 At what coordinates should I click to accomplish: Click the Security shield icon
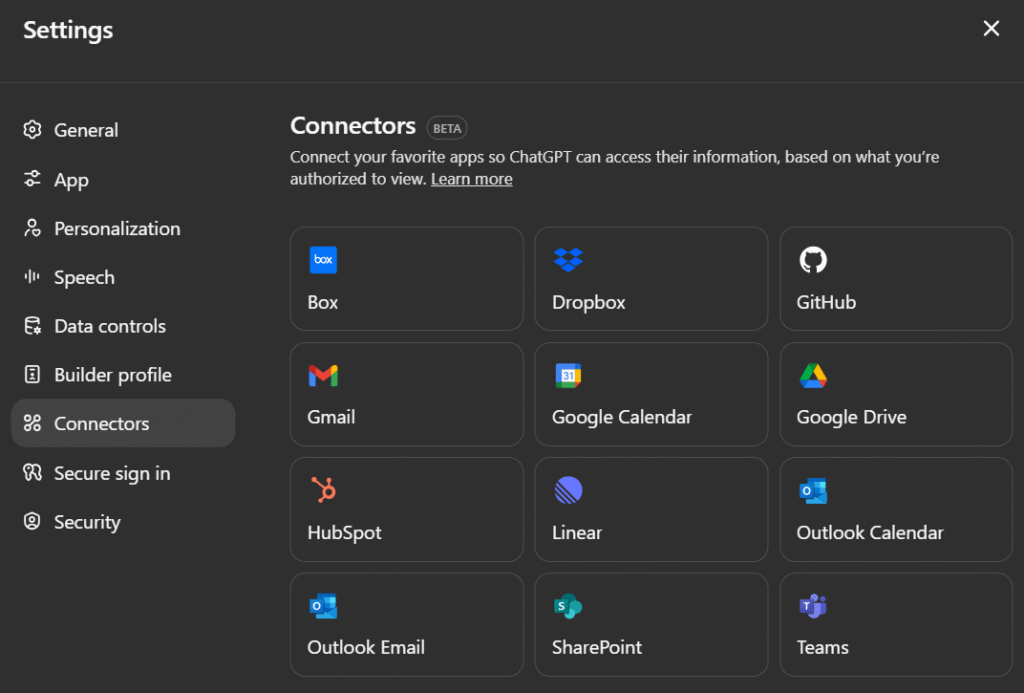coord(32,521)
